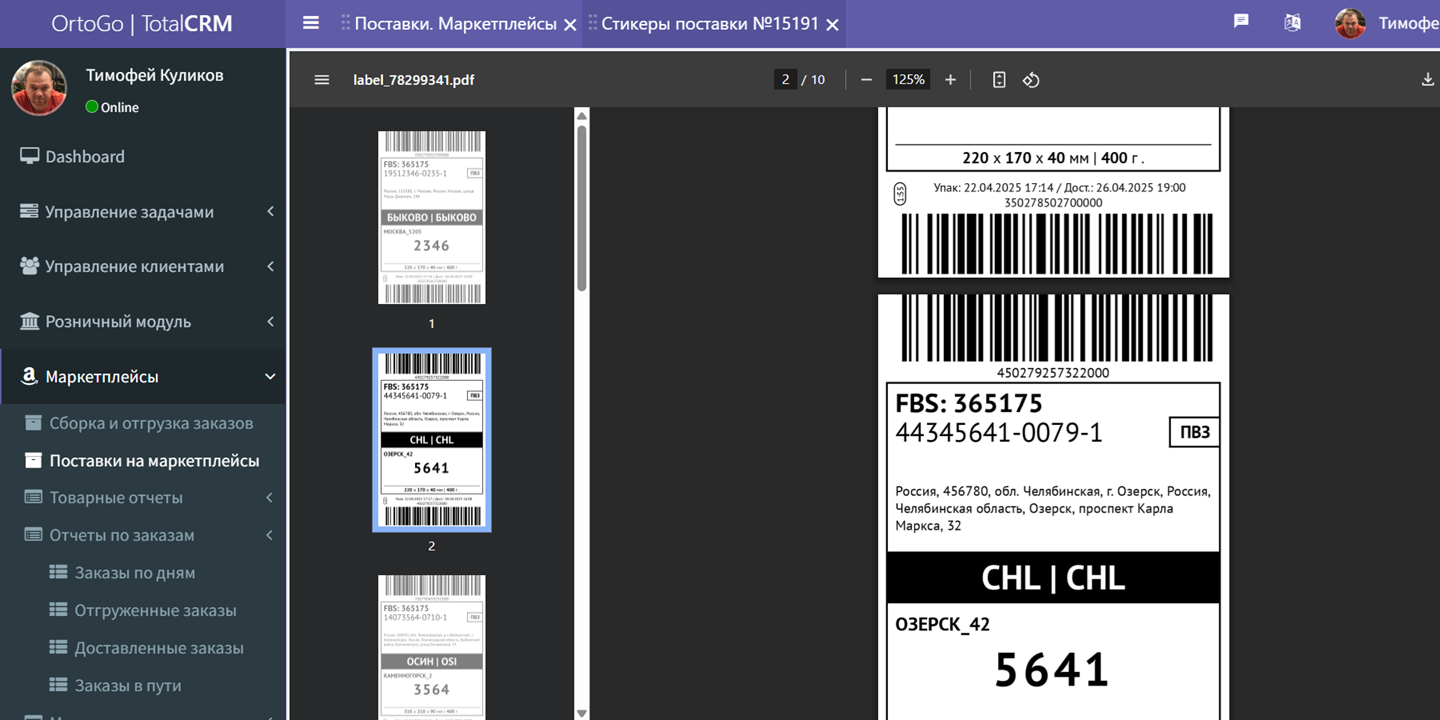
Task: Close the Поставки. Маркетплейсы tab
Action: coord(570,24)
